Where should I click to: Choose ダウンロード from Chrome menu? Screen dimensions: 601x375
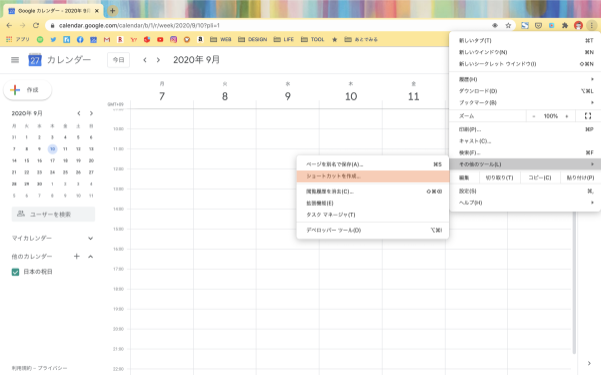[x=525, y=91]
